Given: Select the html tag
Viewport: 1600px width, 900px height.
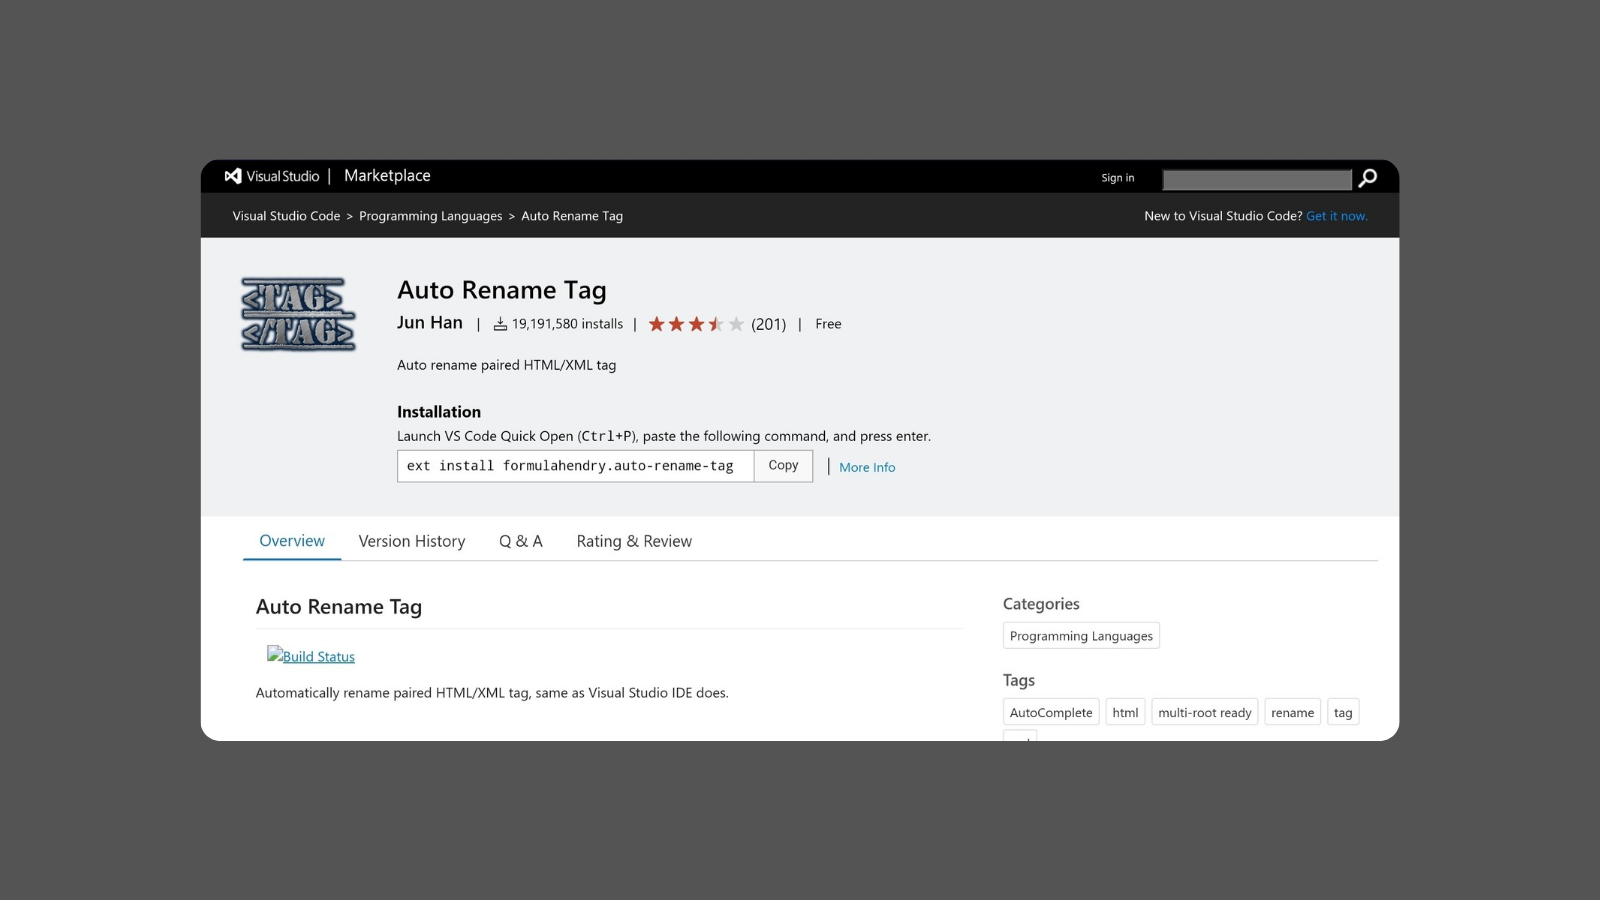Looking at the screenshot, I should (x=1125, y=712).
